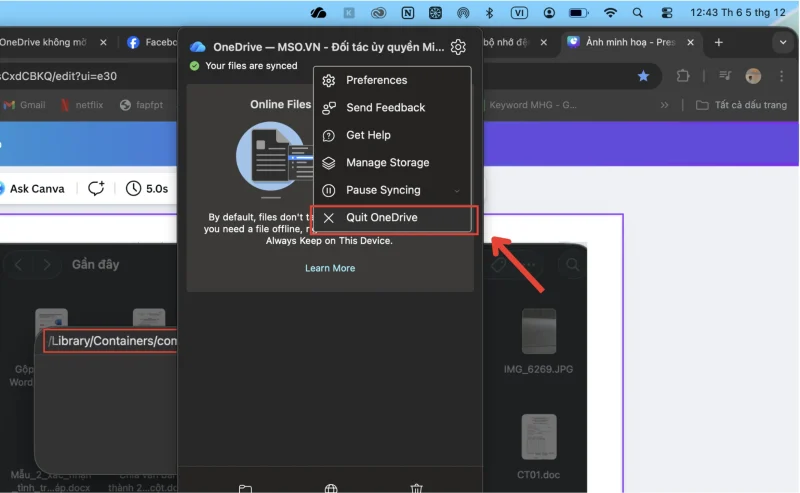Open the Learn More link
This screenshot has height=493, width=800.
pos(330,268)
